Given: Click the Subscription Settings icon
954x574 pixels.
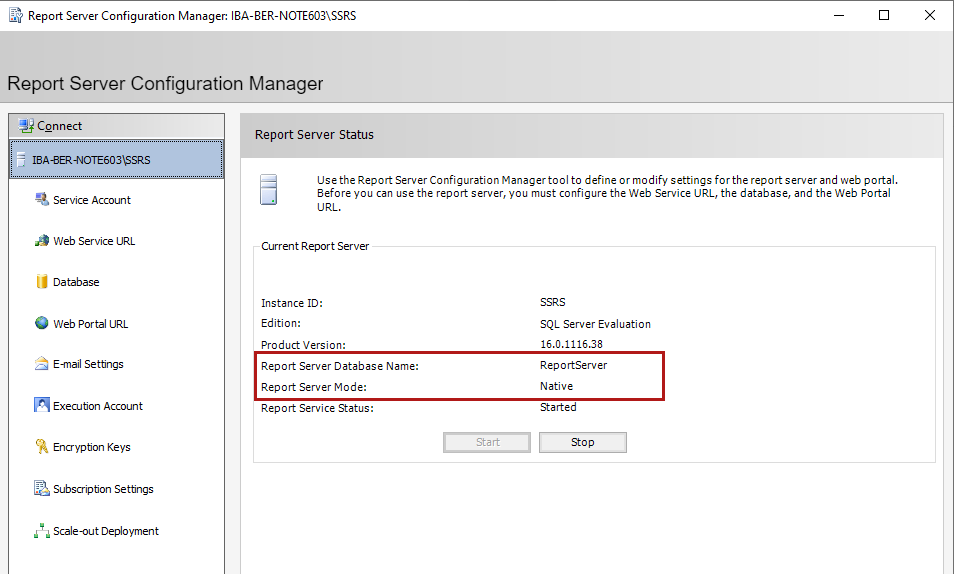Looking at the screenshot, I should click(x=41, y=488).
